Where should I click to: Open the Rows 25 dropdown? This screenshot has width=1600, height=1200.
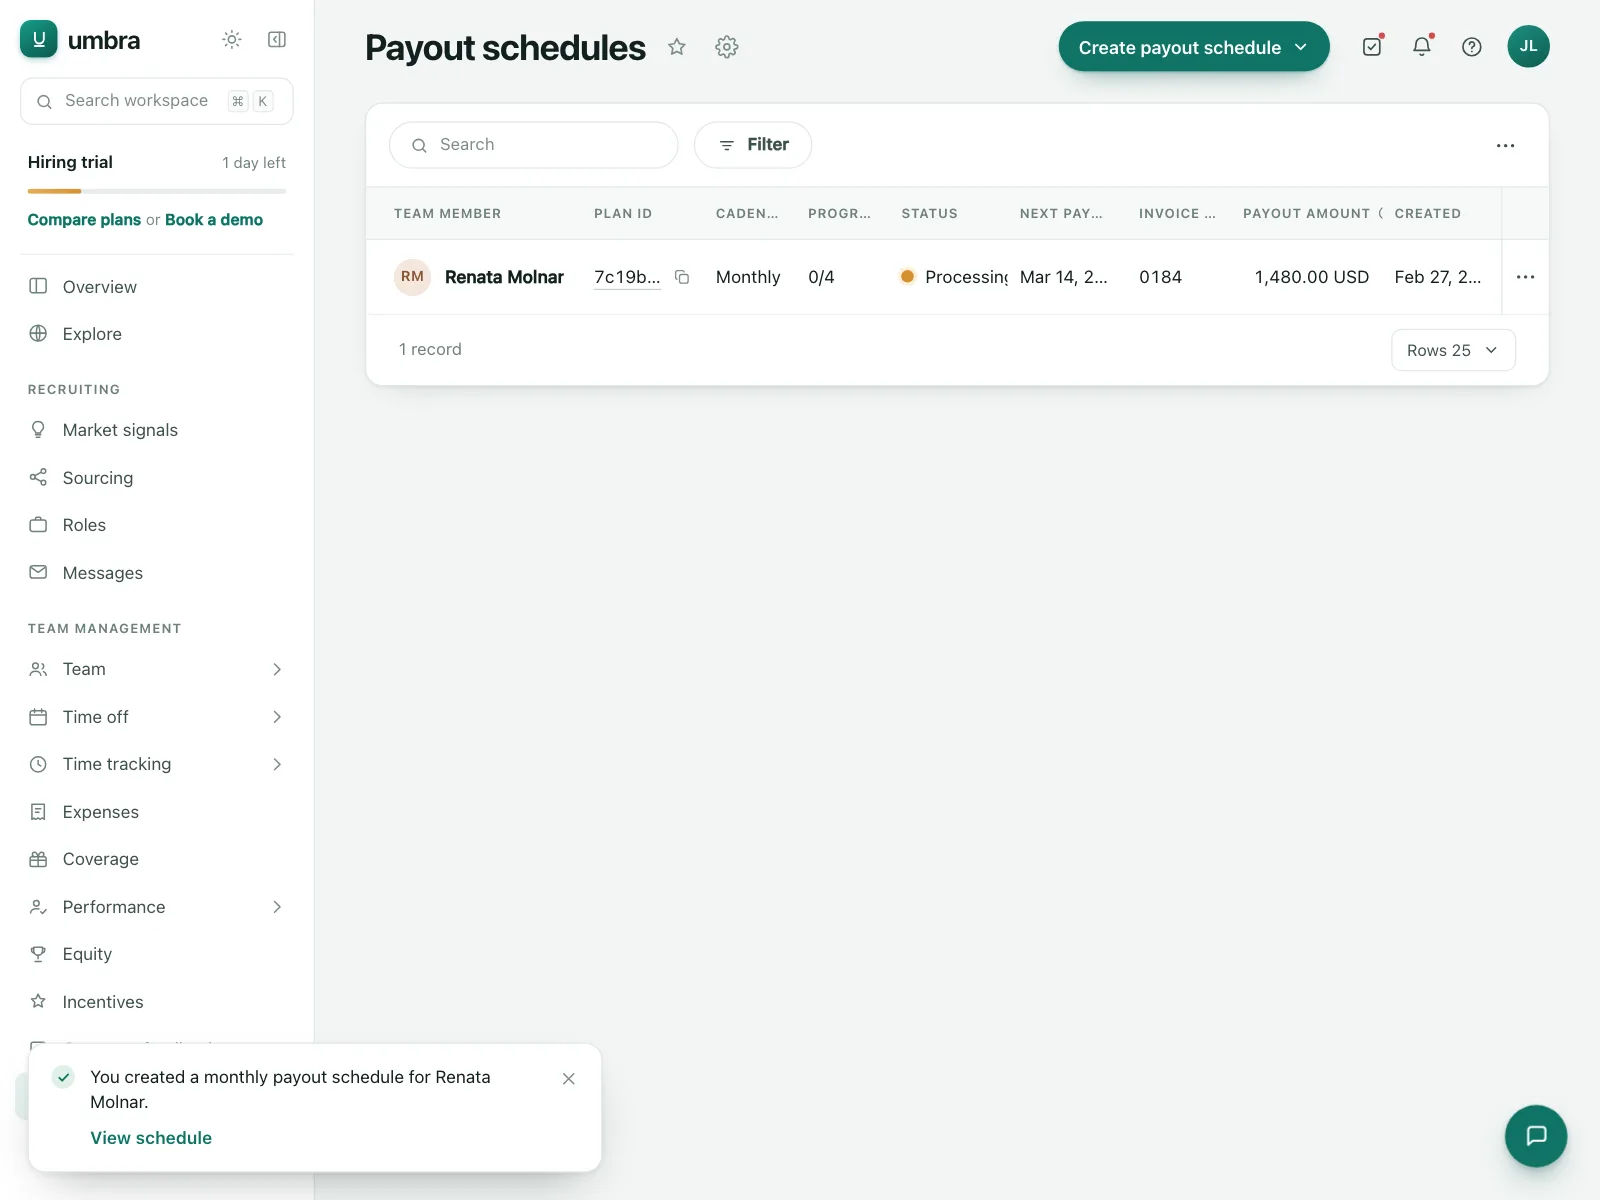pos(1453,350)
